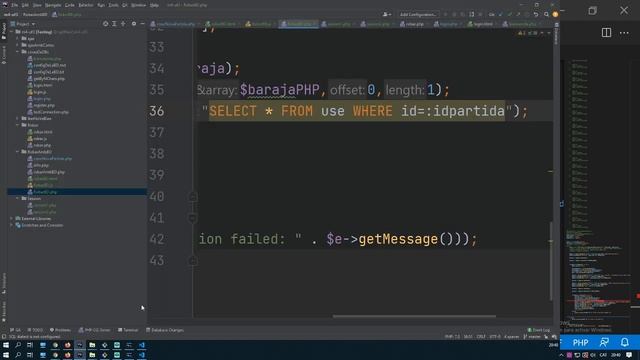Open the TODO tool window tab

pos(35,330)
